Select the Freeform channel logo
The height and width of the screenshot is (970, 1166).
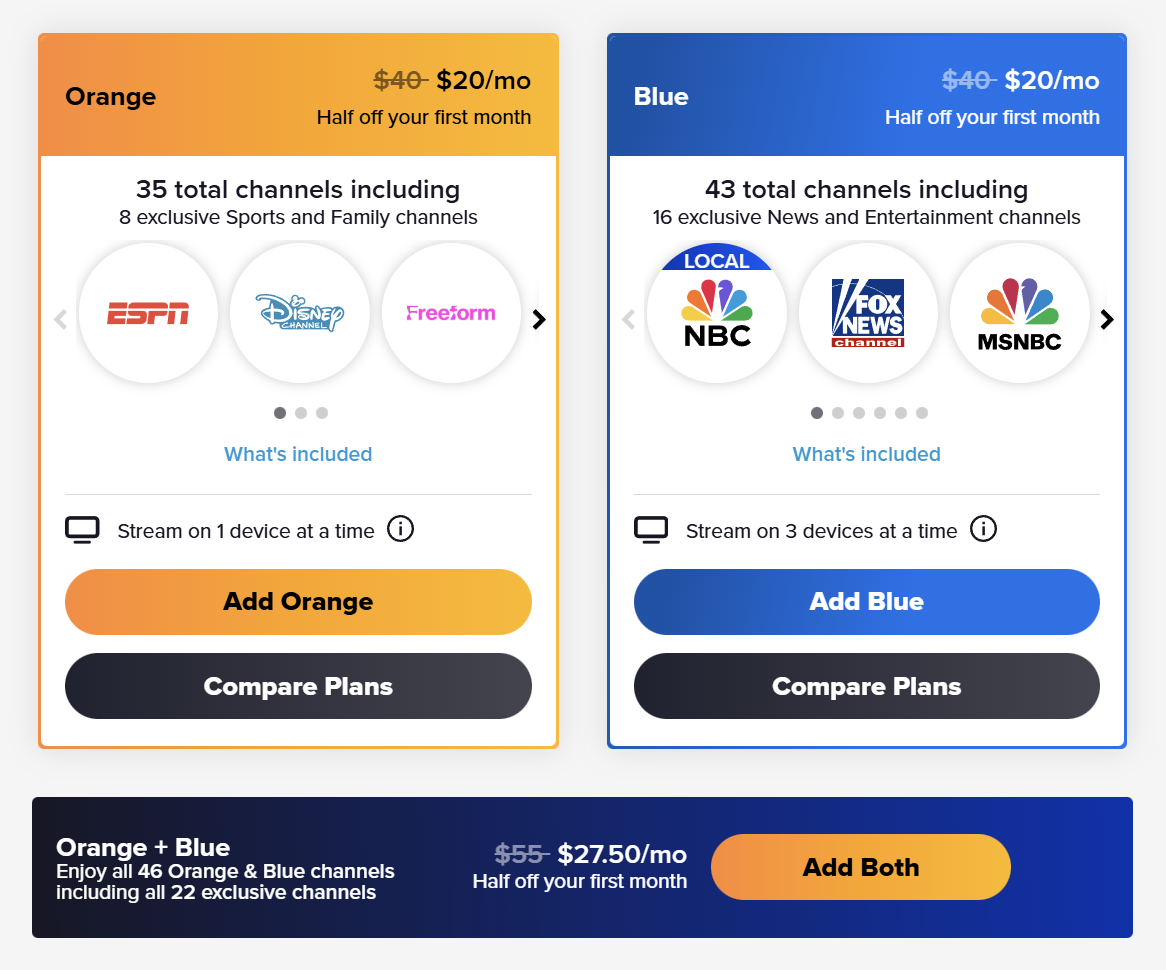[451, 313]
